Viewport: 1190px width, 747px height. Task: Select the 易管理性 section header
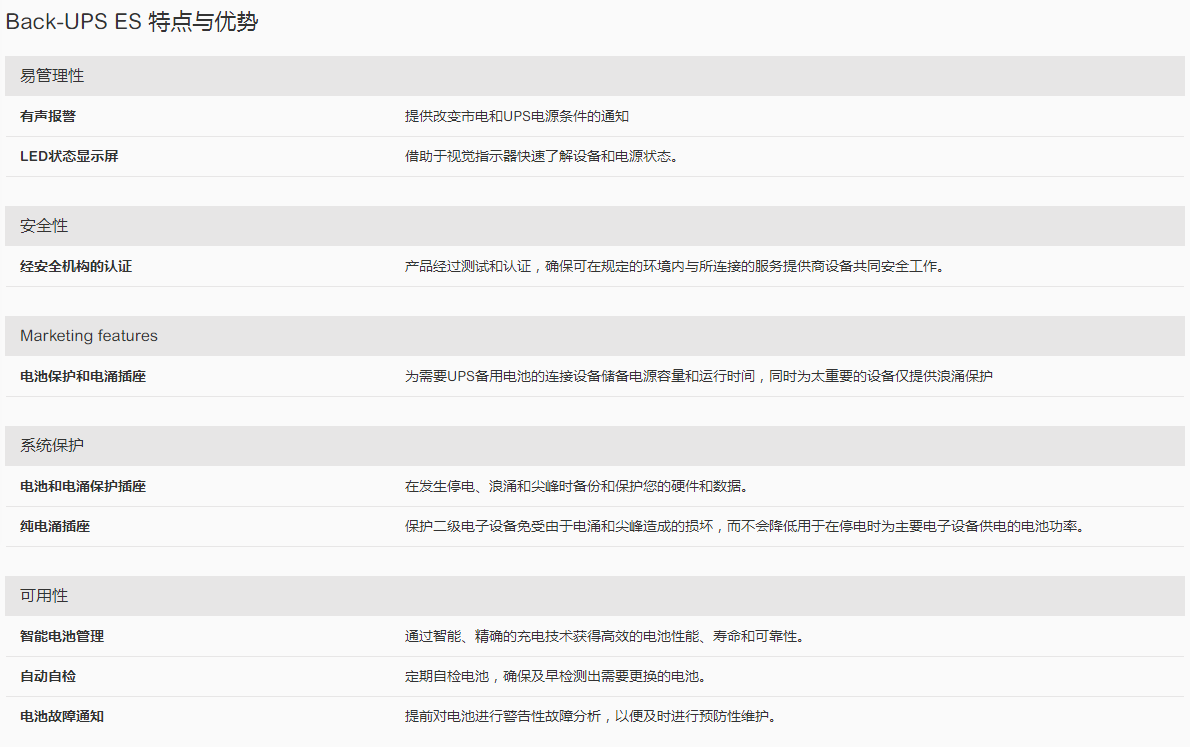[x=52, y=76]
